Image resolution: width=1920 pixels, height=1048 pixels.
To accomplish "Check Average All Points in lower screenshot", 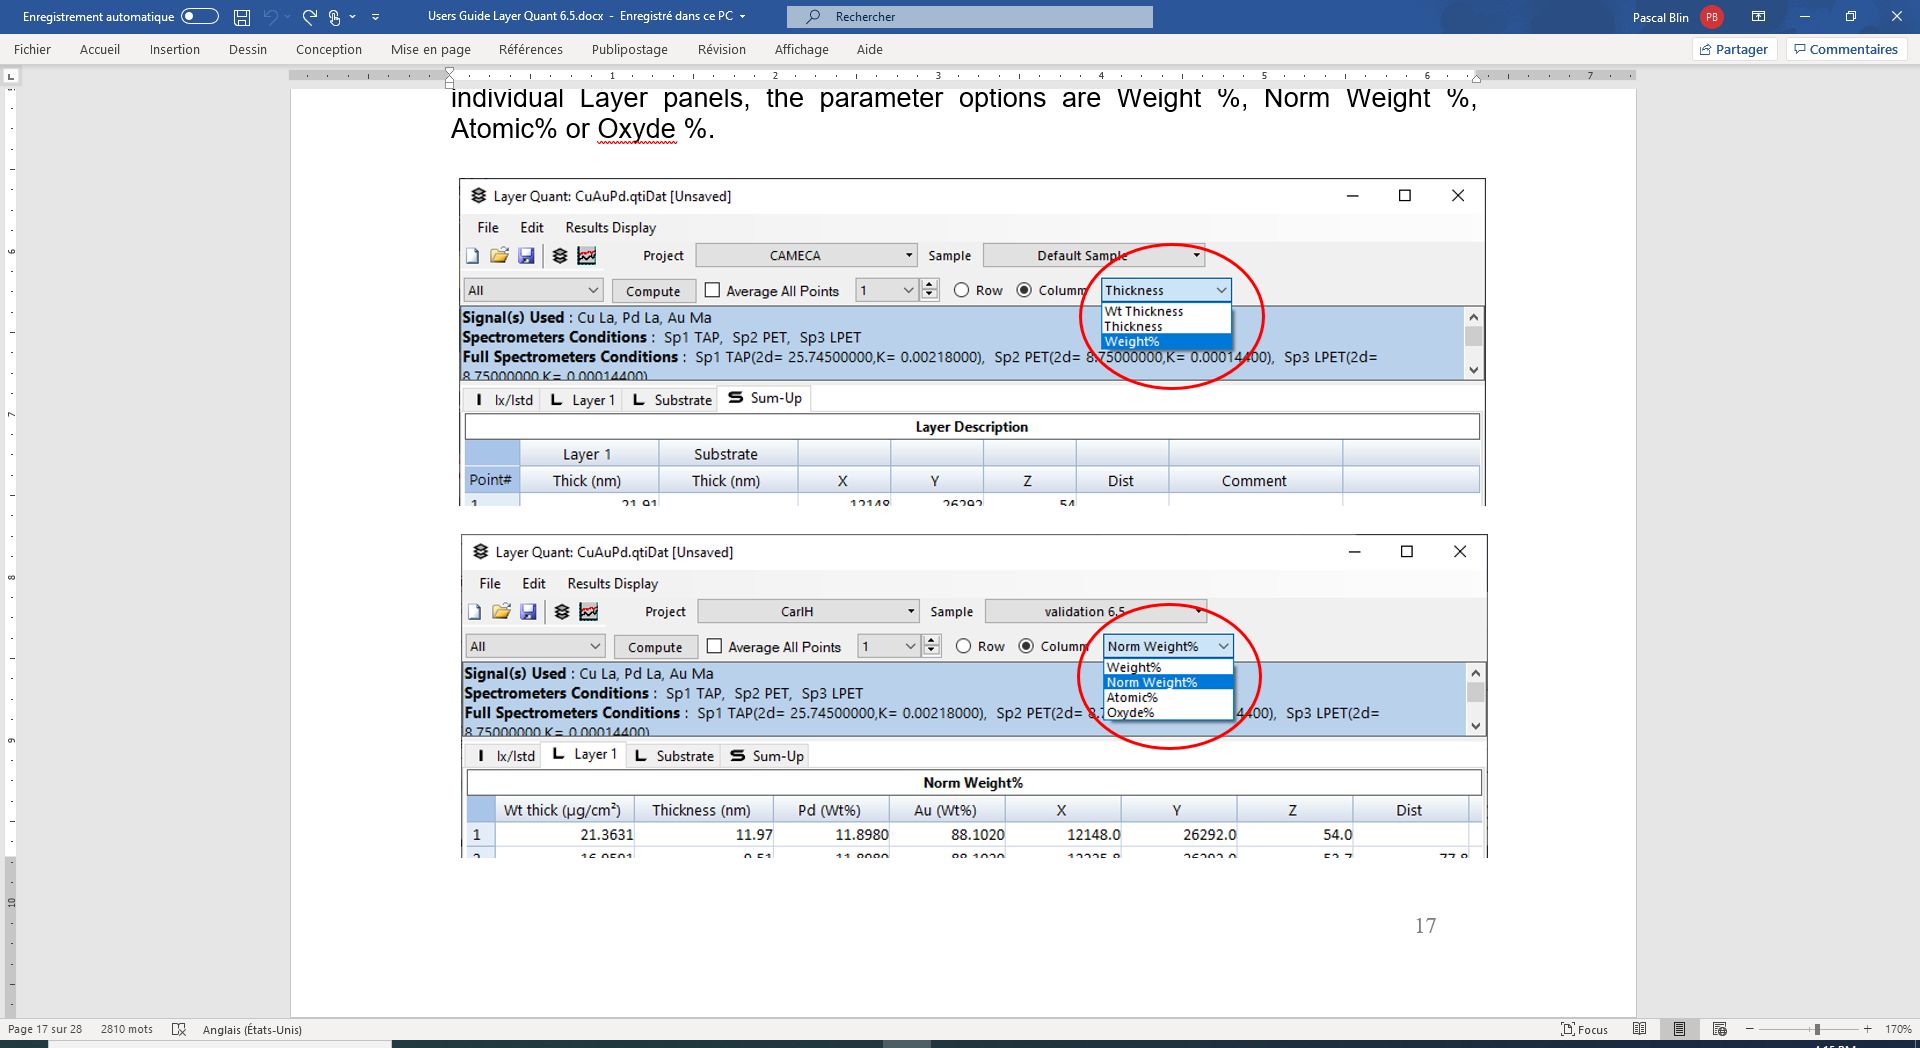I will point(714,647).
